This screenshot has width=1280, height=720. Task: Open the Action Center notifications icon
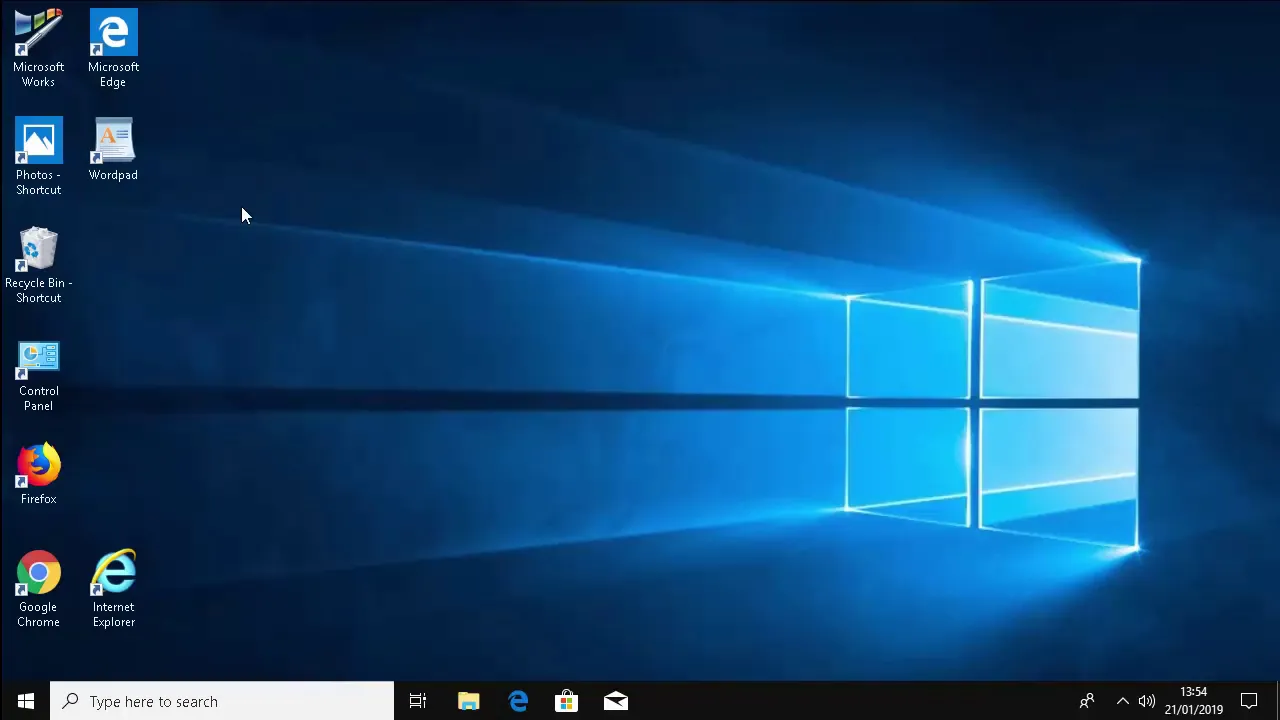point(1249,701)
